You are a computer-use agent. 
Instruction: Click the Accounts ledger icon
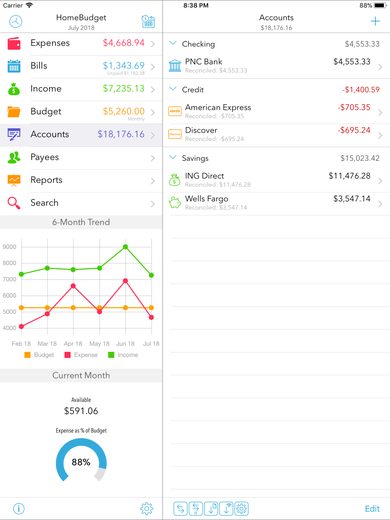click(x=14, y=134)
